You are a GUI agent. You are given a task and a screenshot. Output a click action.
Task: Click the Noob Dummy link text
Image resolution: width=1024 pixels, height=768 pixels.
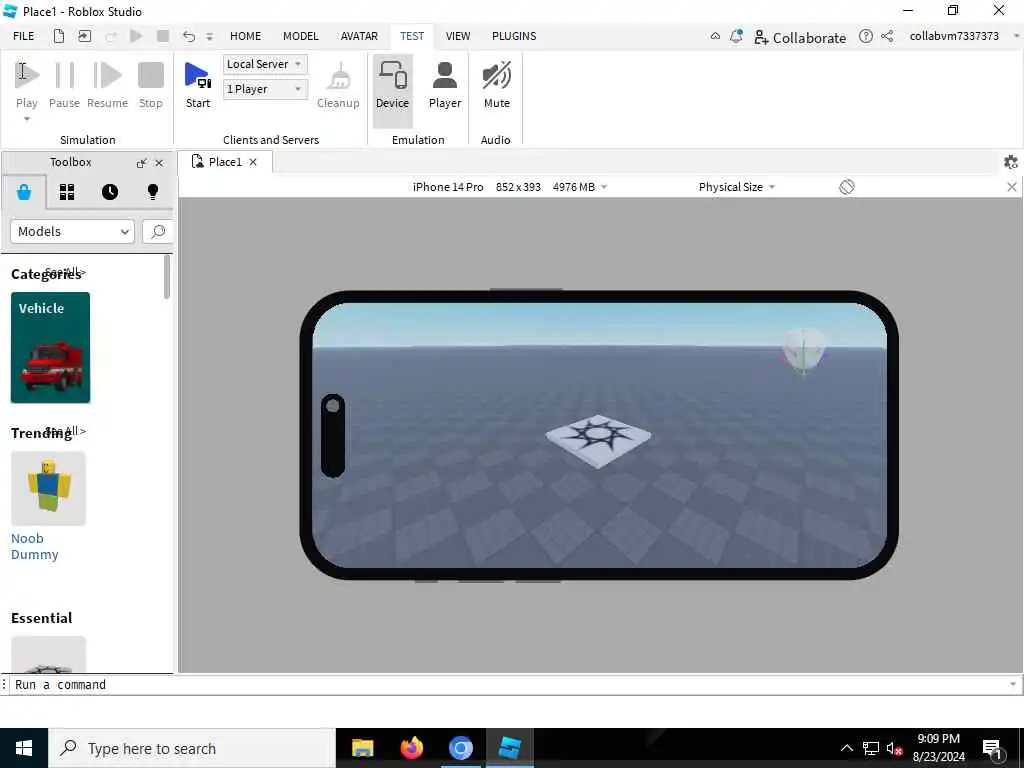click(x=35, y=547)
